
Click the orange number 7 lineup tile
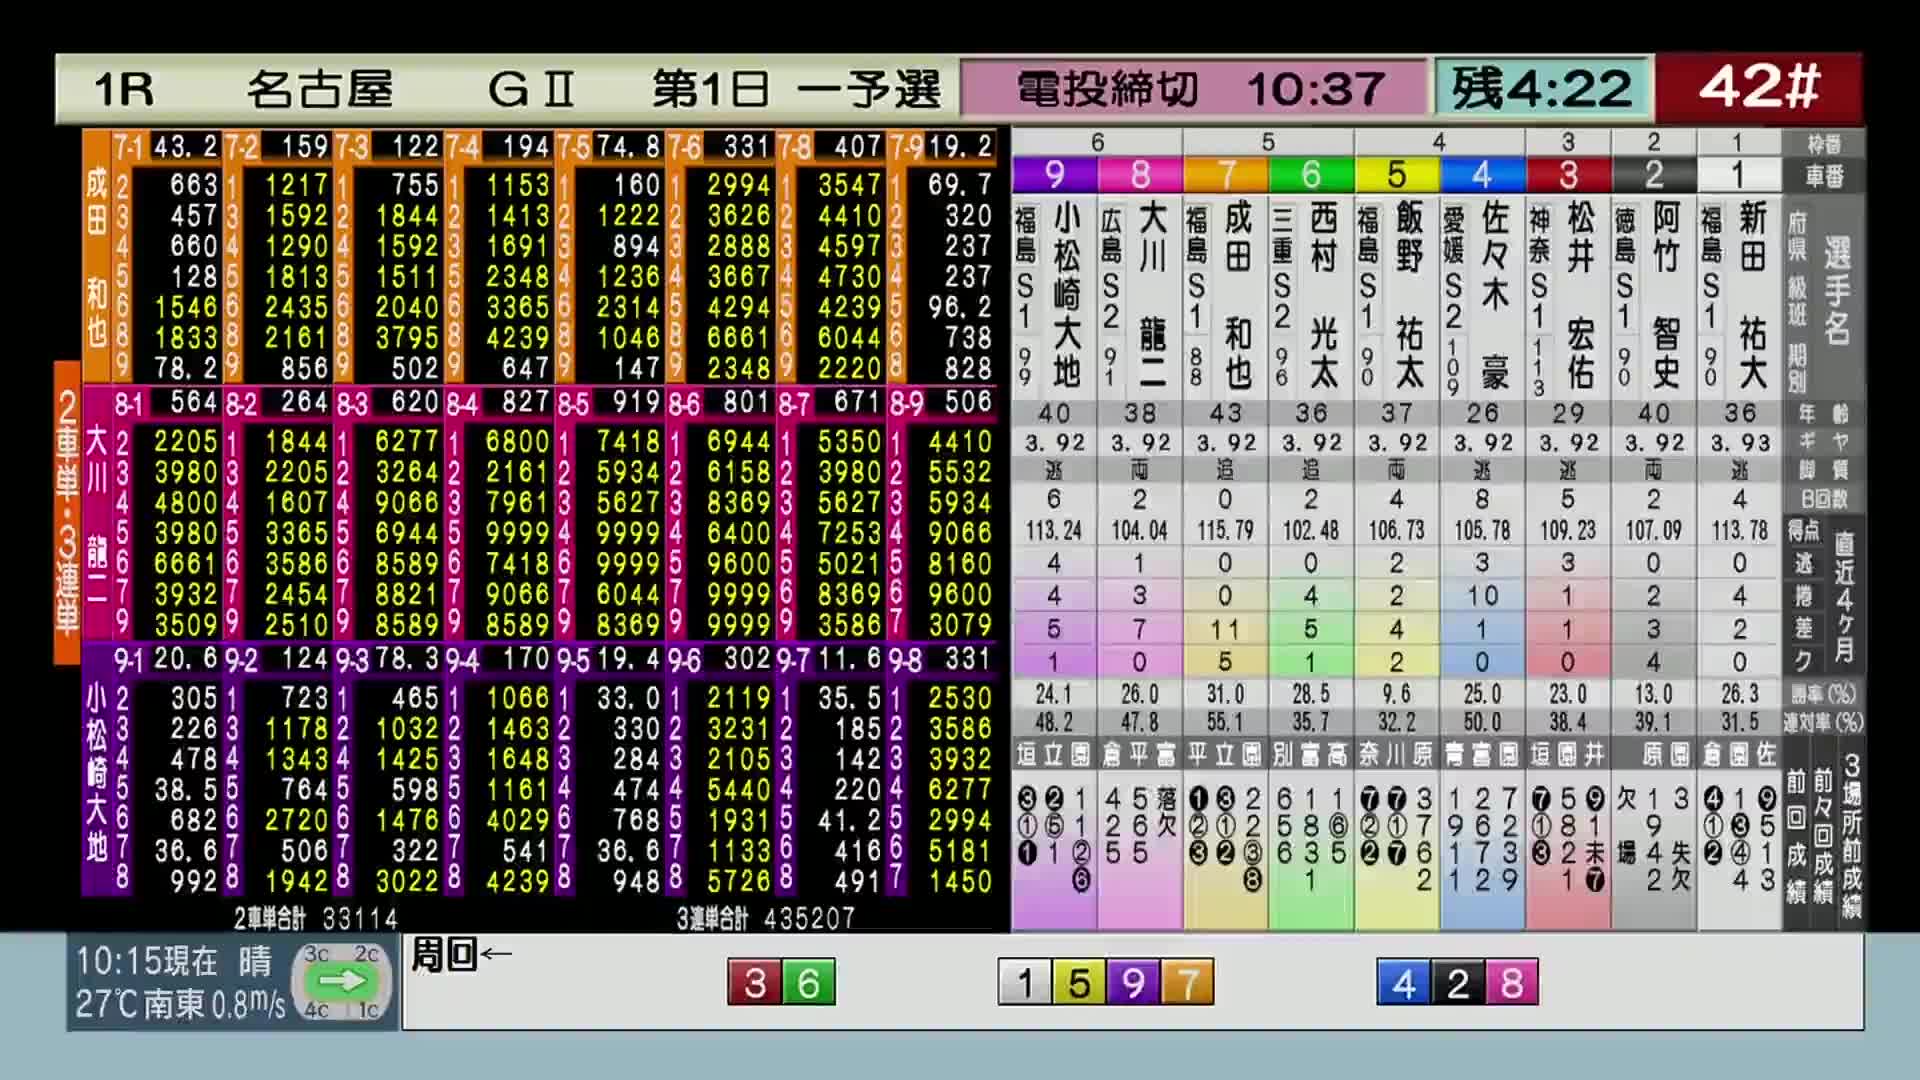pyautogui.click(x=1187, y=983)
